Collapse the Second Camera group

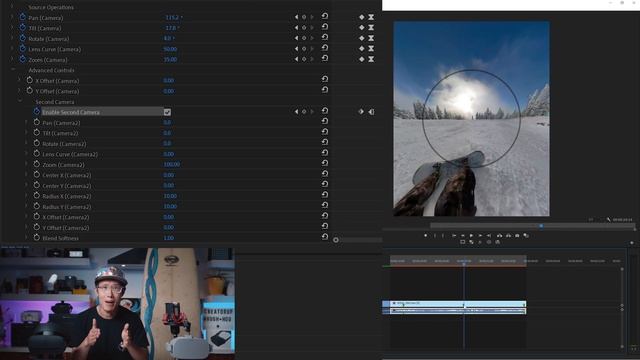(20, 101)
